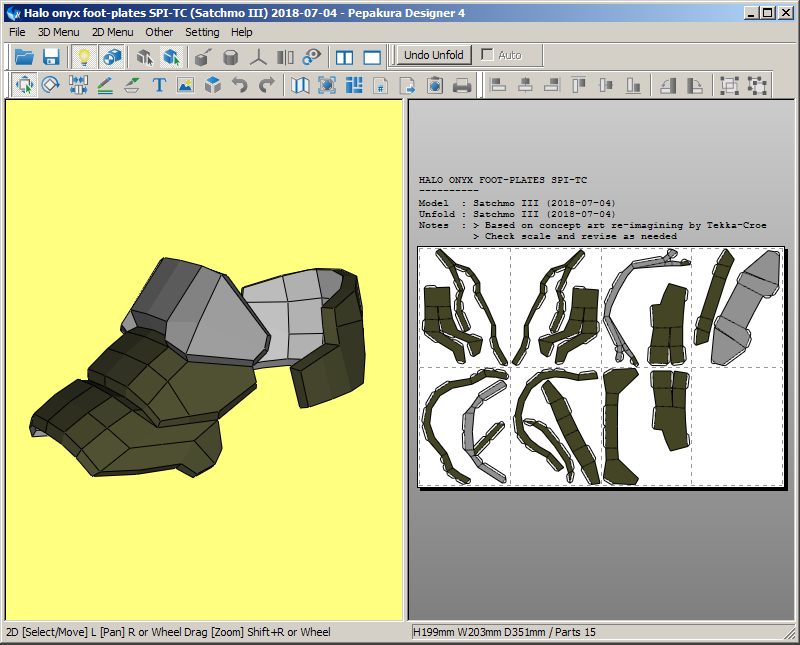
Task: Click the 3D foot-plate model in viewport
Action: (x=190, y=370)
